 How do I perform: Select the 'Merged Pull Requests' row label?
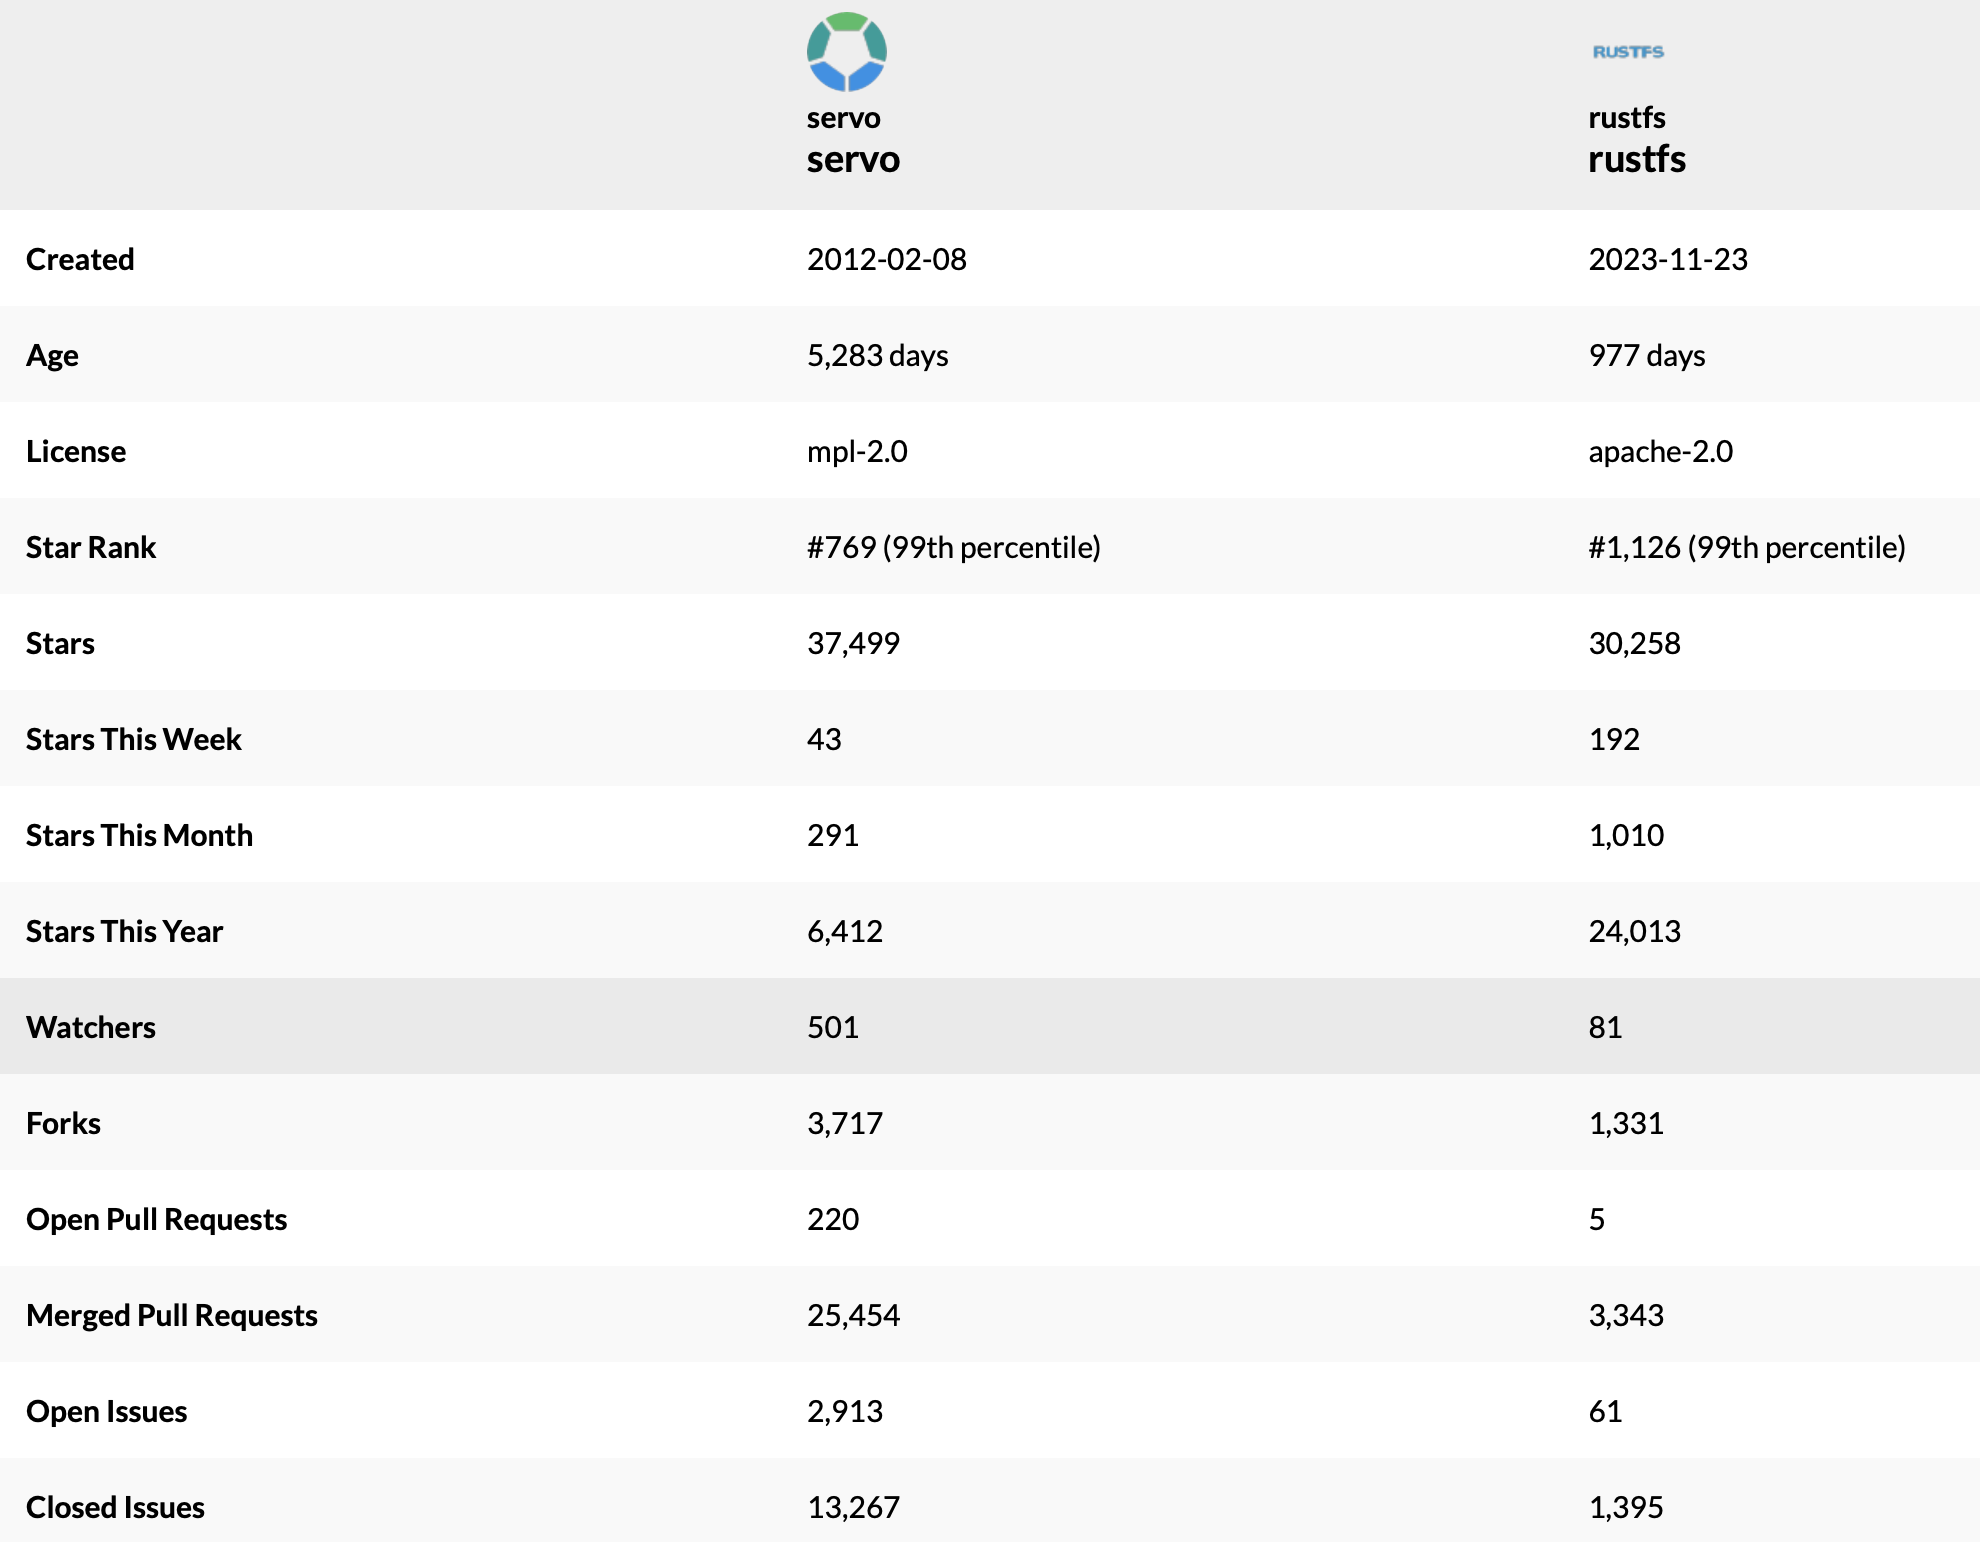(x=172, y=1316)
